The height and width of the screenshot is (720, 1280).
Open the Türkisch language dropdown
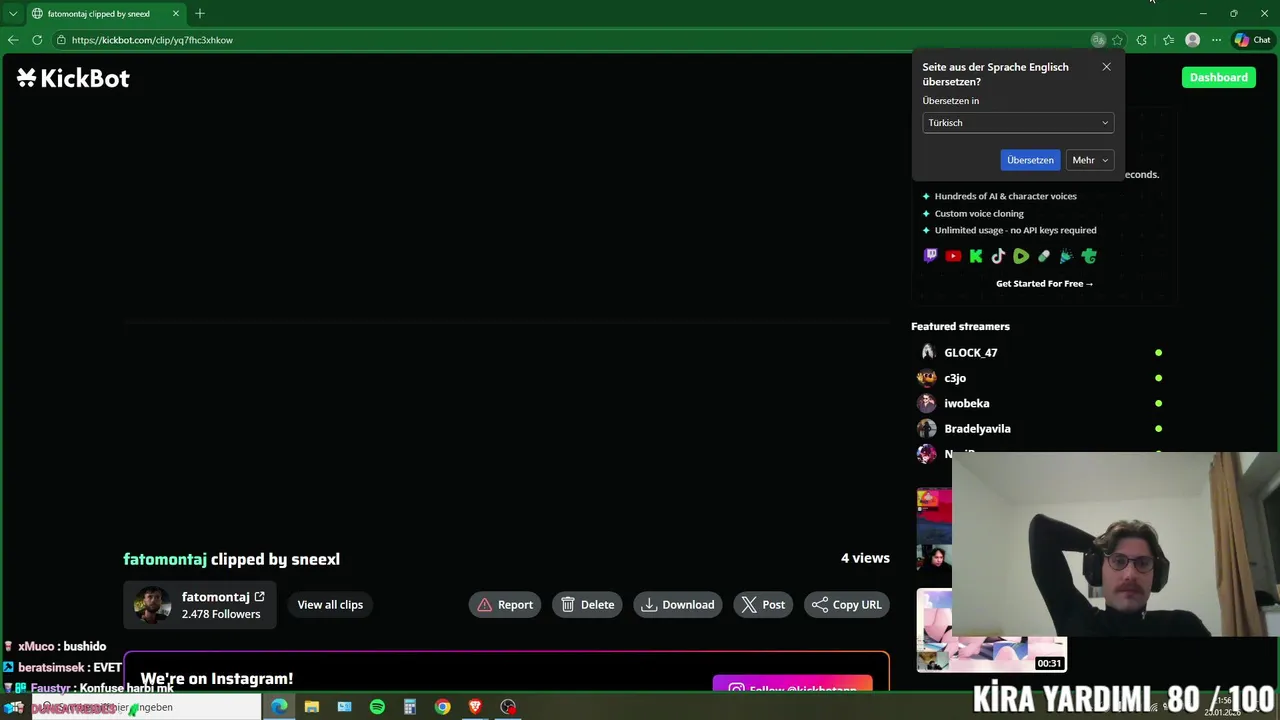1017,123
